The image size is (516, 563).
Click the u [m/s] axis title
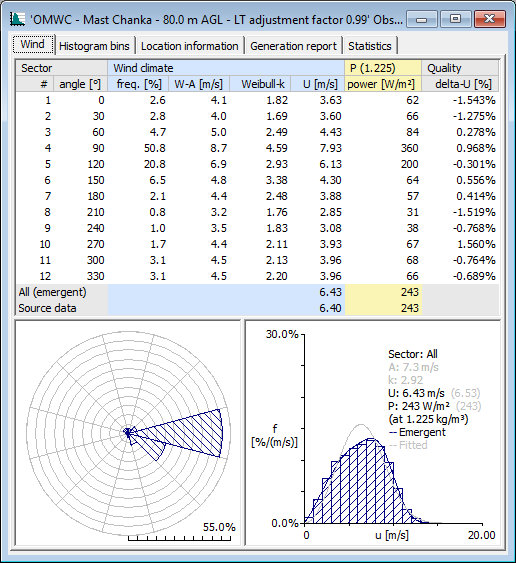click(x=392, y=535)
